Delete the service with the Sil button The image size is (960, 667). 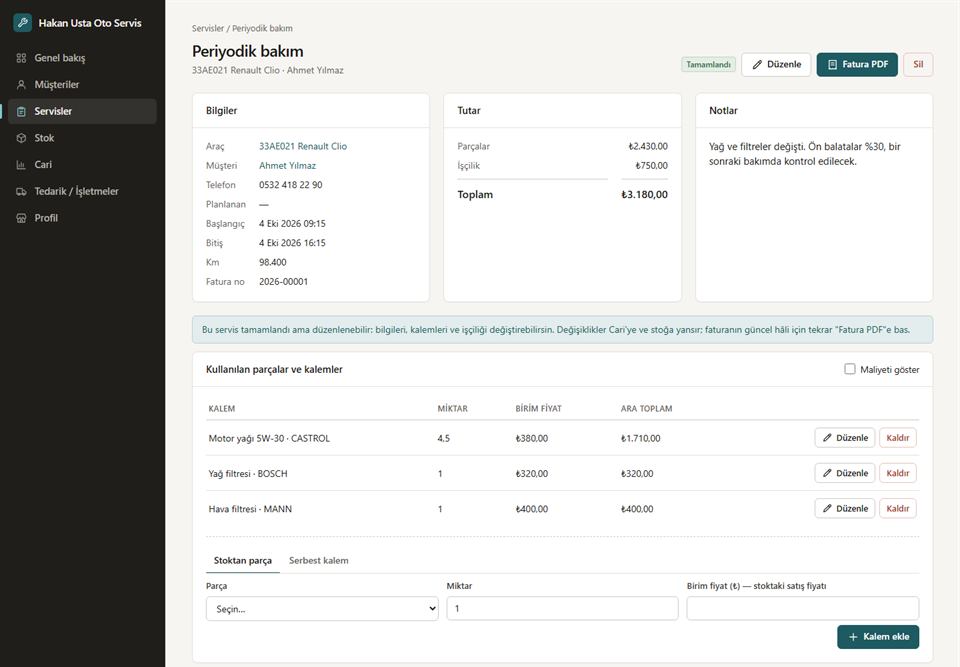(918, 64)
